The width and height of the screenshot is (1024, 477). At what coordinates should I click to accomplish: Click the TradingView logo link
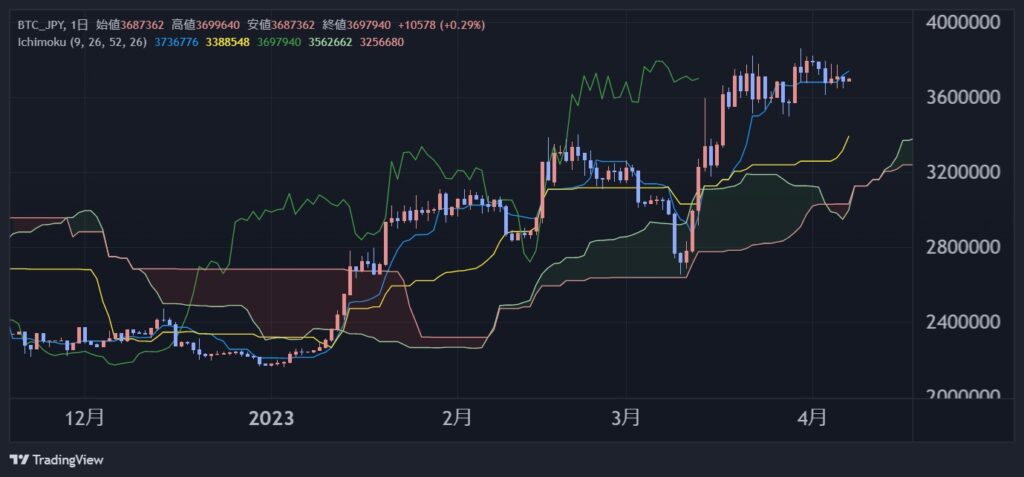[x=57, y=460]
